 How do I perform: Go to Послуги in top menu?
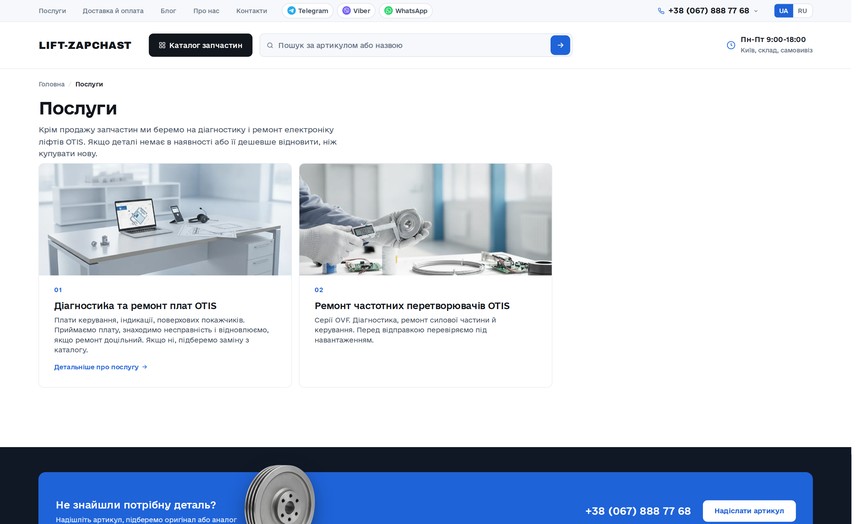pyautogui.click(x=52, y=11)
